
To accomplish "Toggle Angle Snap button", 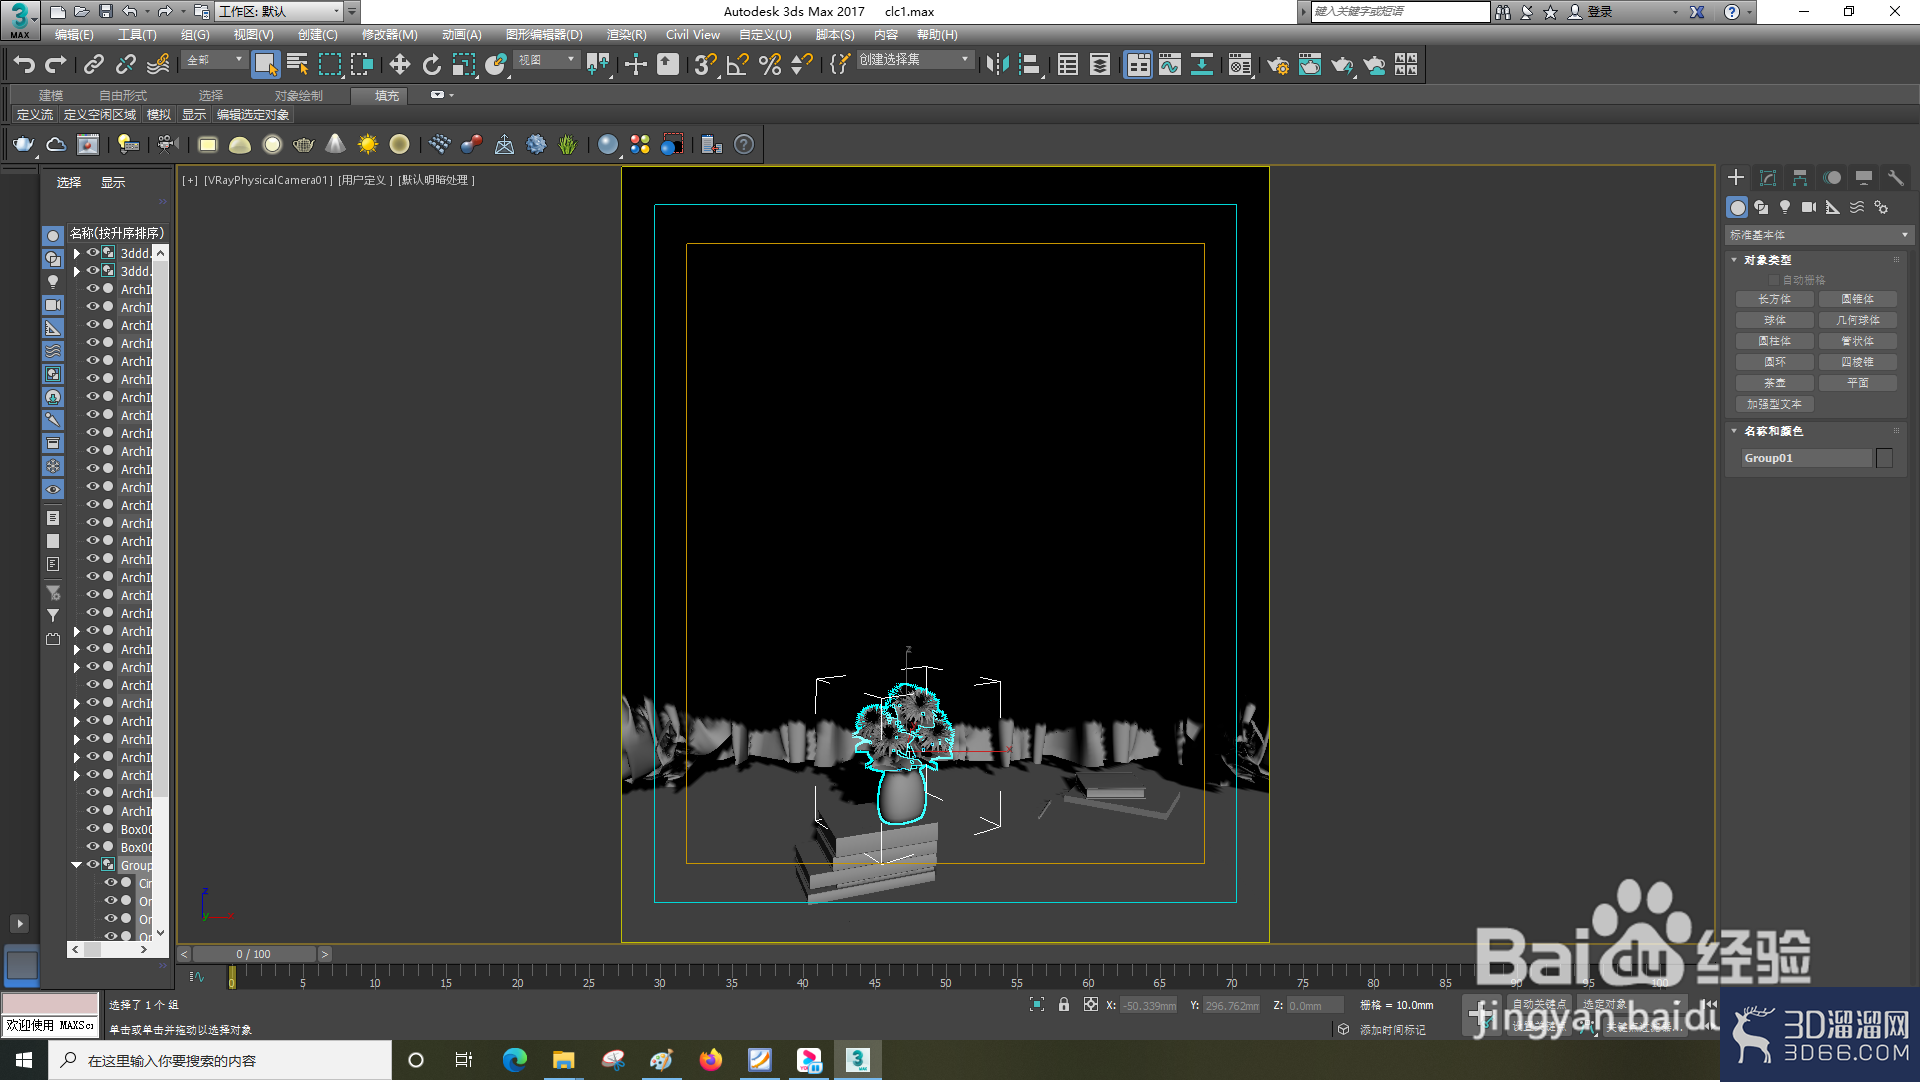I will click(737, 65).
